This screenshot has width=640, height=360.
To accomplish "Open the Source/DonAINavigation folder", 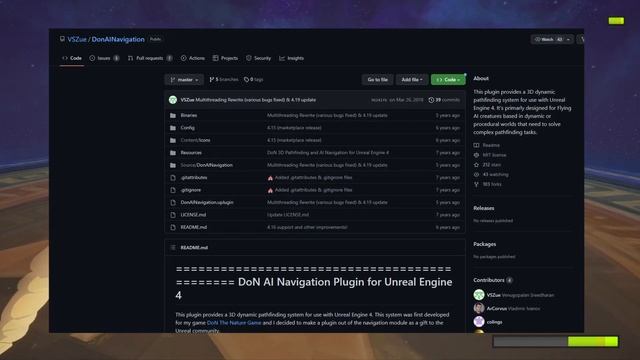I will pyautogui.click(x=207, y=165).
